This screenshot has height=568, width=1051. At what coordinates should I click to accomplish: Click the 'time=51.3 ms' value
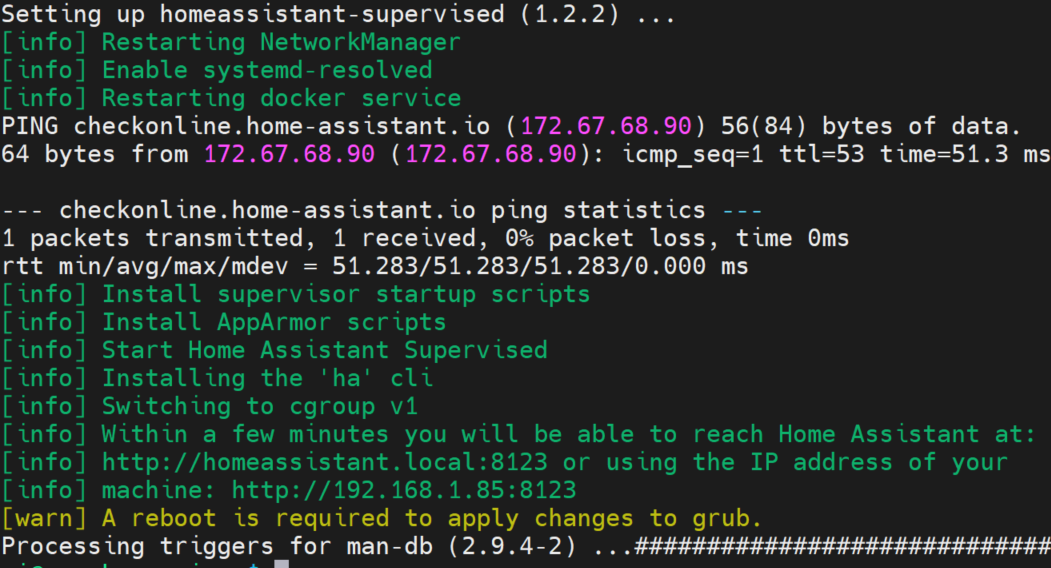tap(965, 154)
